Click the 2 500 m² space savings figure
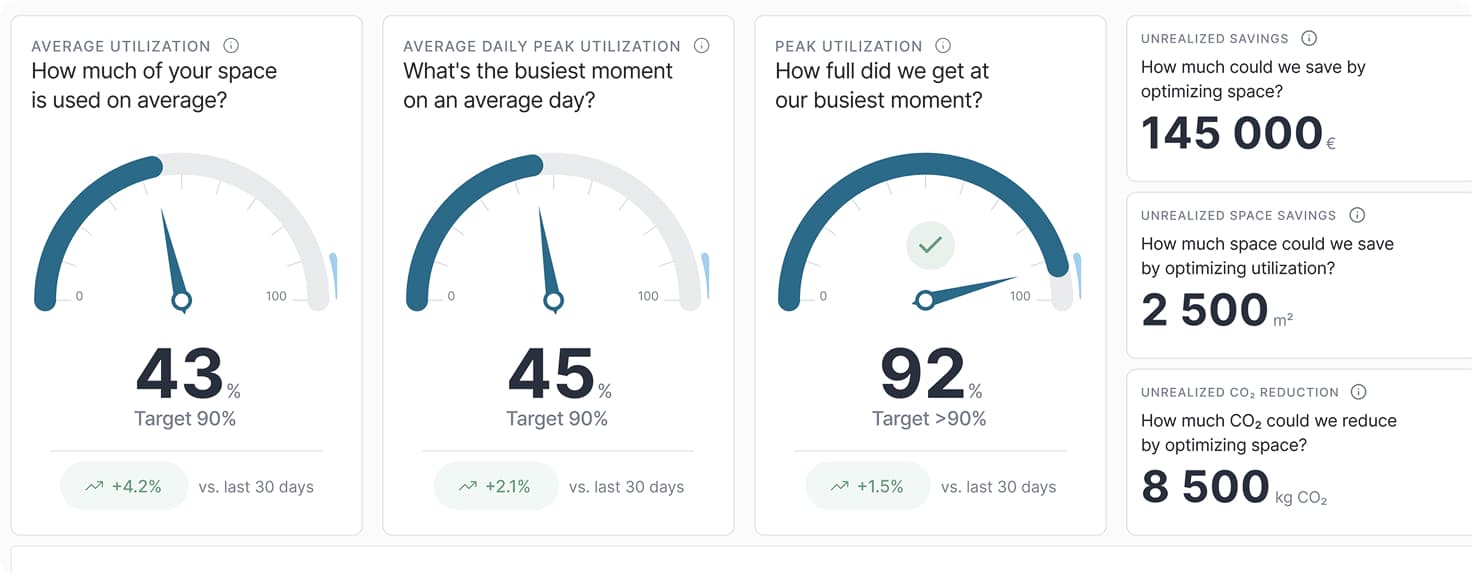 1205,310
